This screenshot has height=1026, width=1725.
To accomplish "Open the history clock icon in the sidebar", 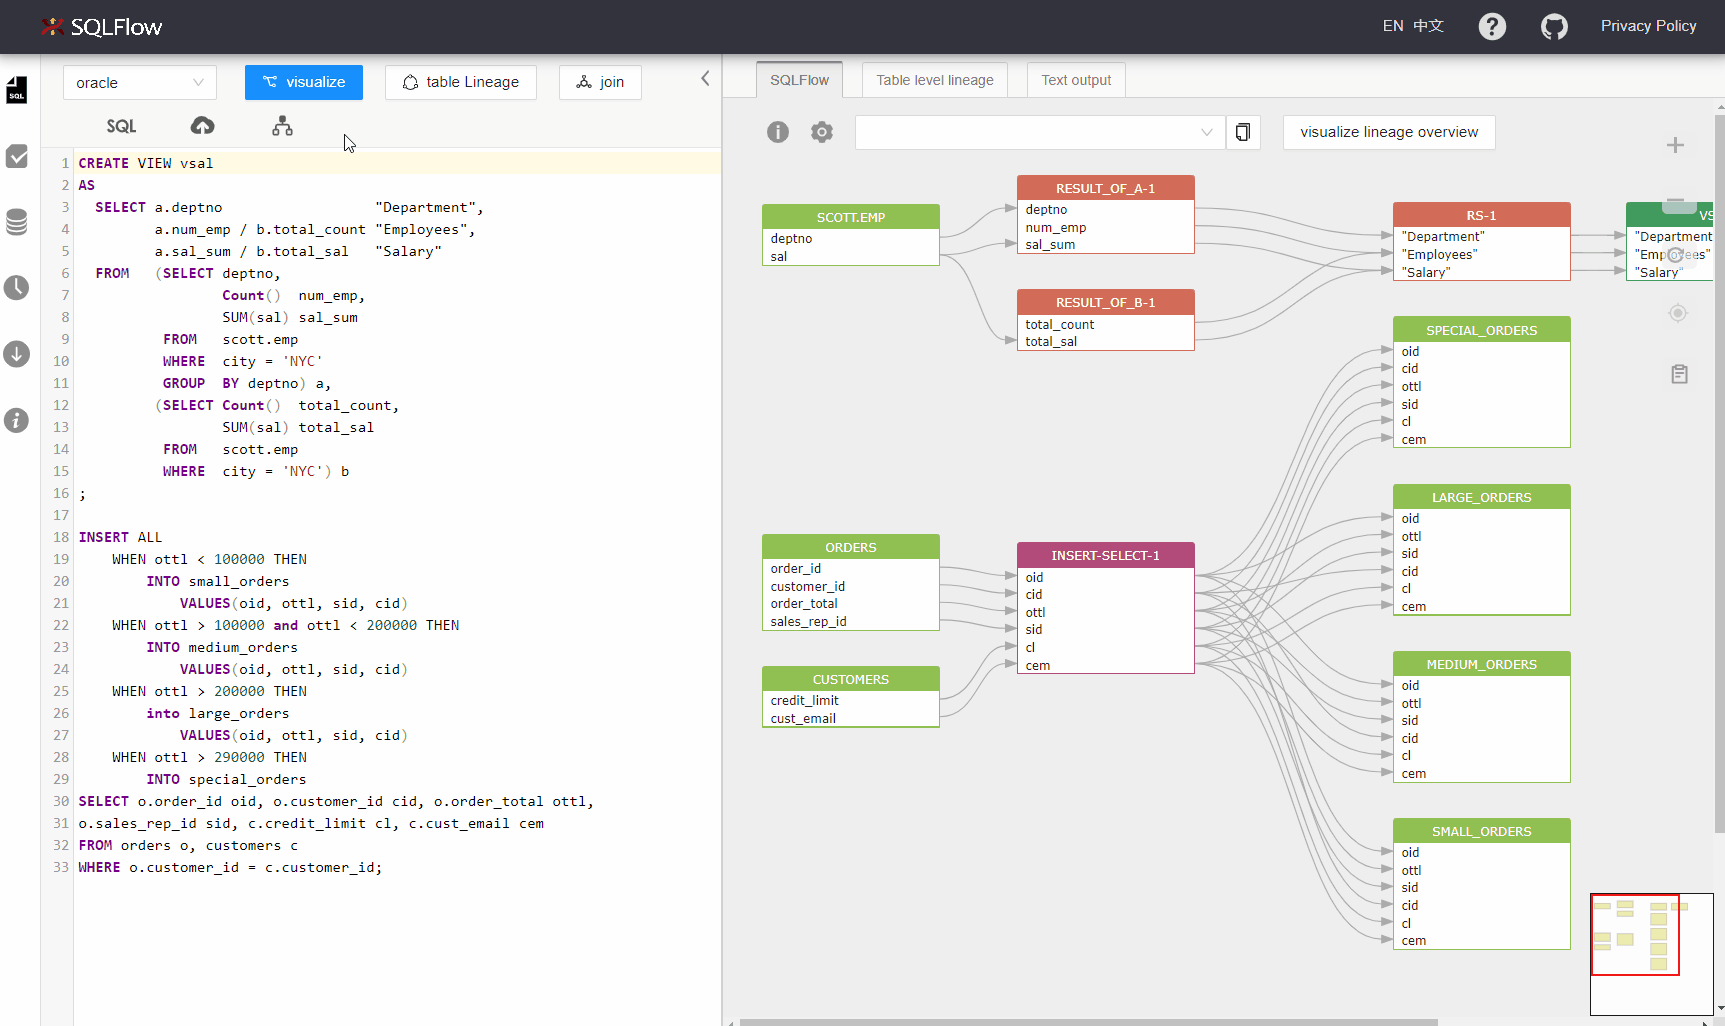I will tap(16, 288).
